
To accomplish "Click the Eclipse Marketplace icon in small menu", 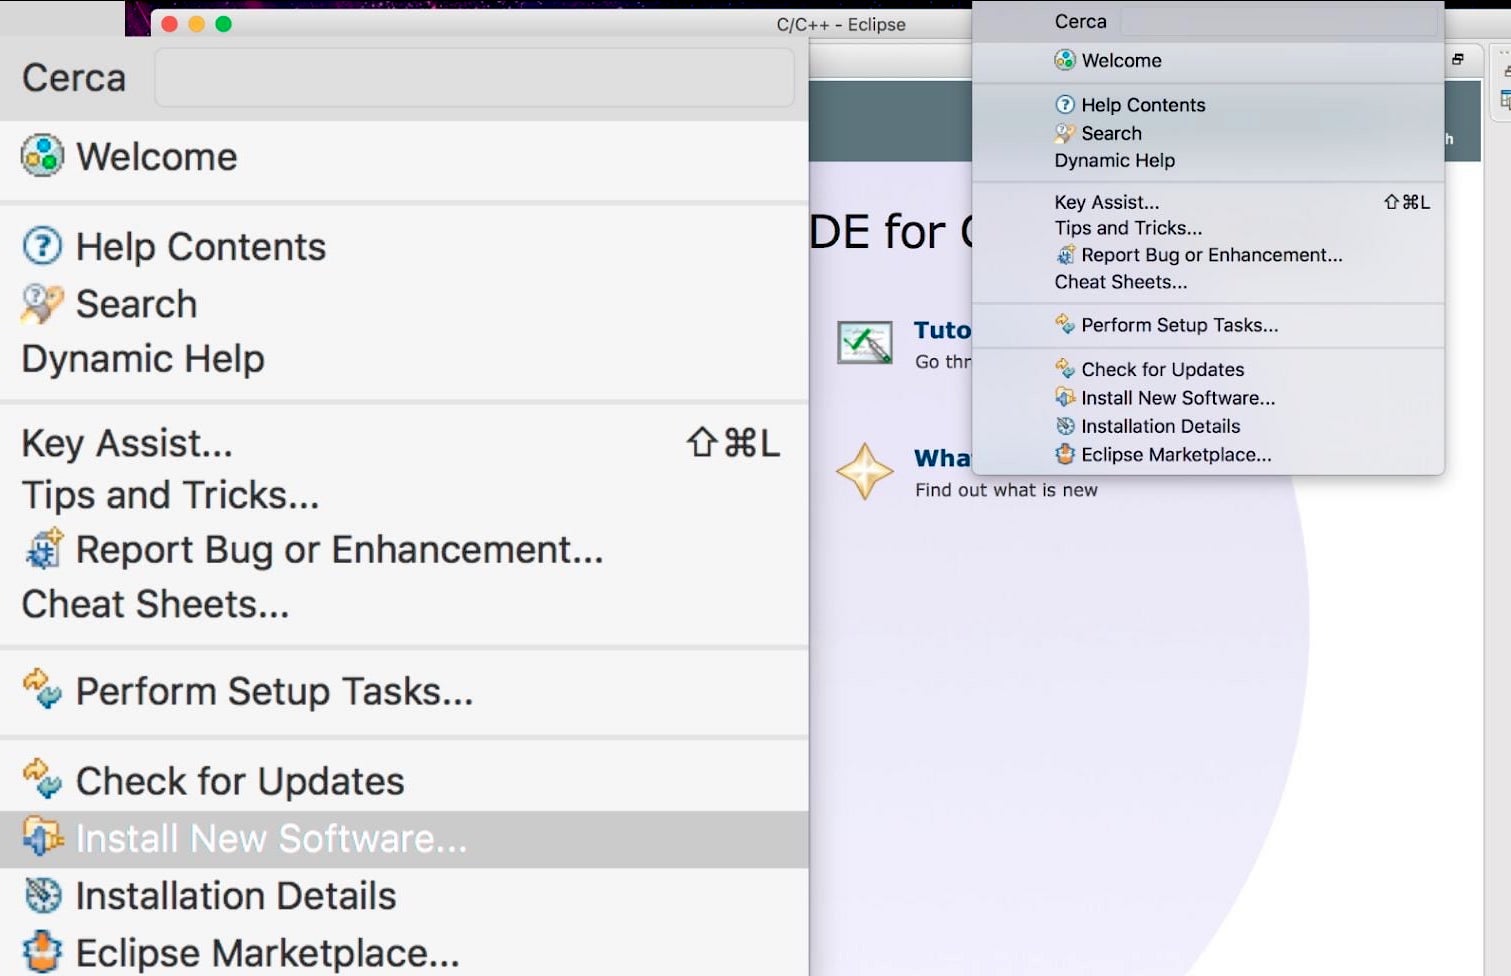I will pyautogui.click(x=1065, y=455).
